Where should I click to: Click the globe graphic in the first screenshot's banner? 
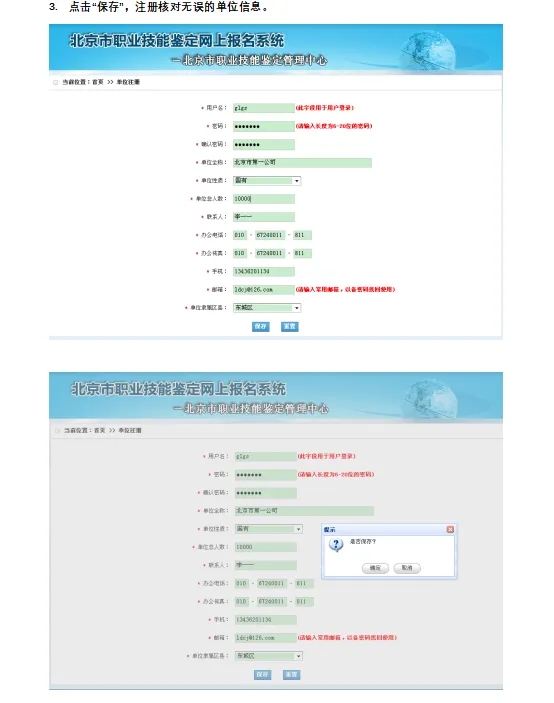coord(426,49)
